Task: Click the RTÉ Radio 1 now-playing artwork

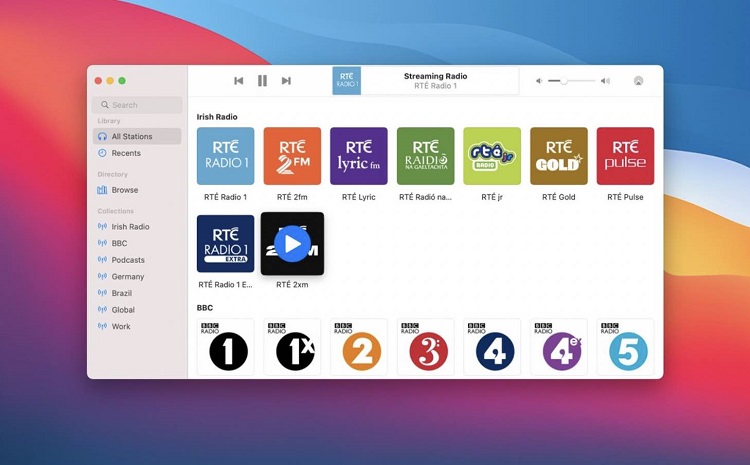Action: click(x=347, y=81)
